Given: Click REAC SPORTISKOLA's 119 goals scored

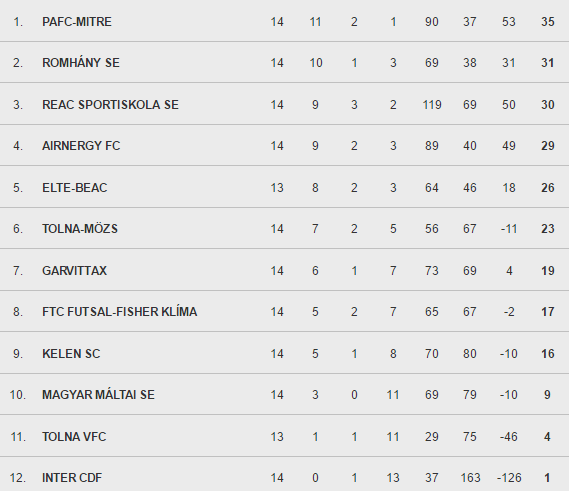Looking at the screenshot, I should [x=432, y=105].
